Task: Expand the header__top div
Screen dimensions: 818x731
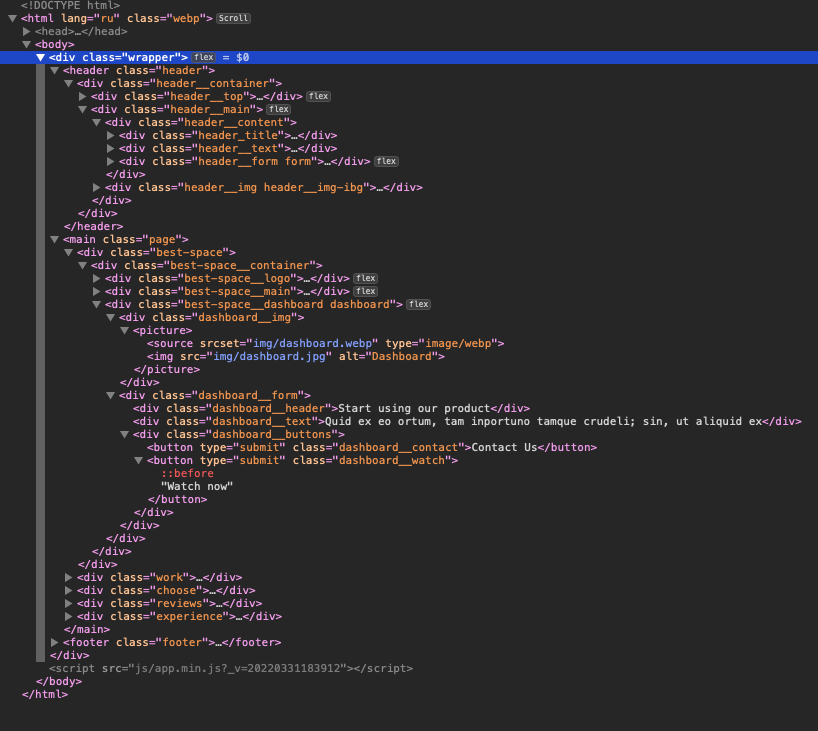Action: click(82, 97)
